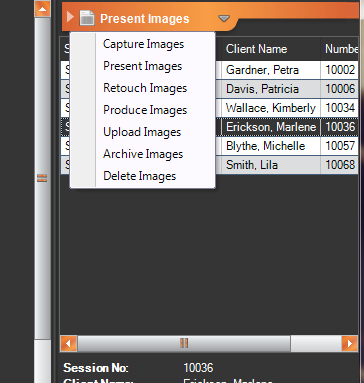Click the horizontal scrollbar right arrow
Viewport: 364px width, 383px height.
(x=350, y=343)
